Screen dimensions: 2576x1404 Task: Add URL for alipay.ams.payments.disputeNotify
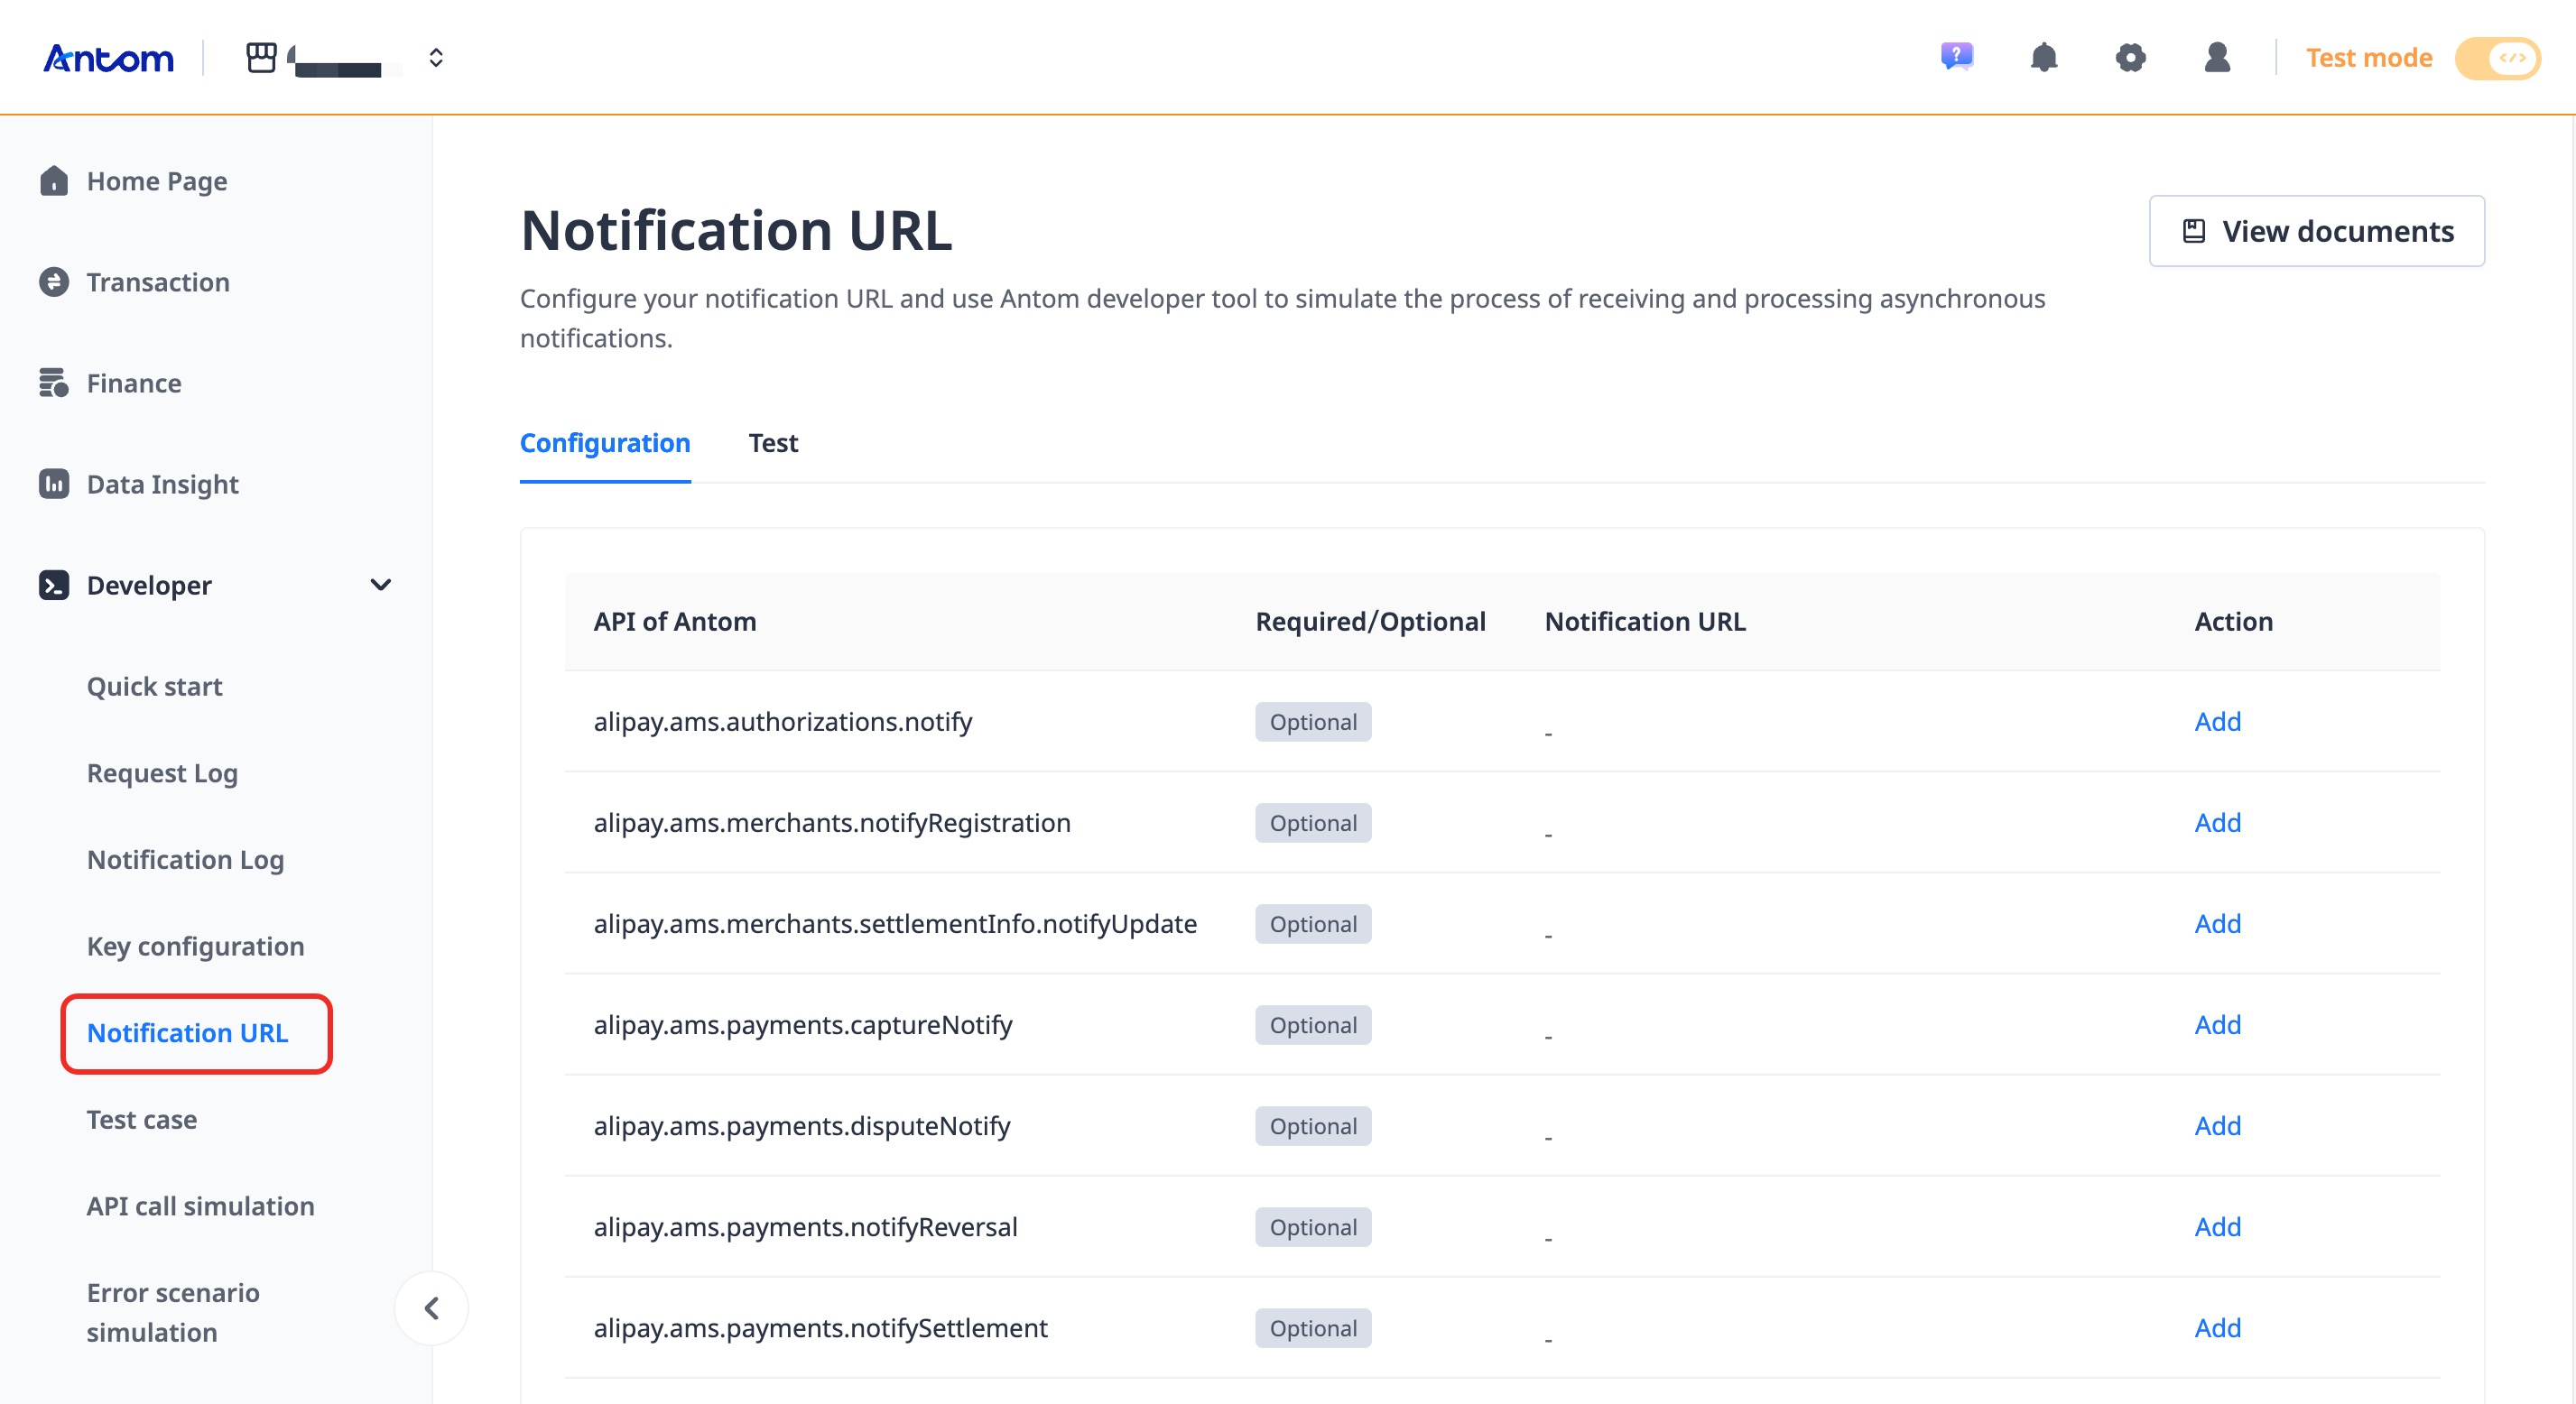click(2216, 1125)
